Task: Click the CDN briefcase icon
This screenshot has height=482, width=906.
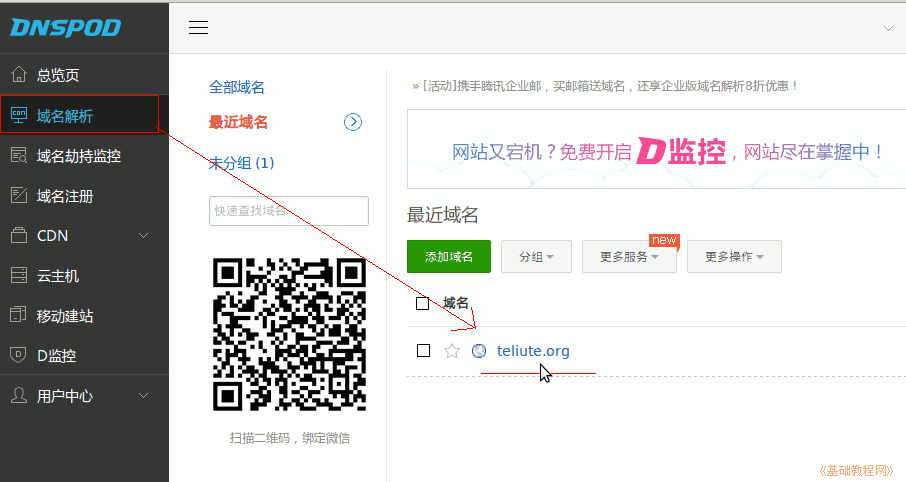Action: tap(19, 235)
